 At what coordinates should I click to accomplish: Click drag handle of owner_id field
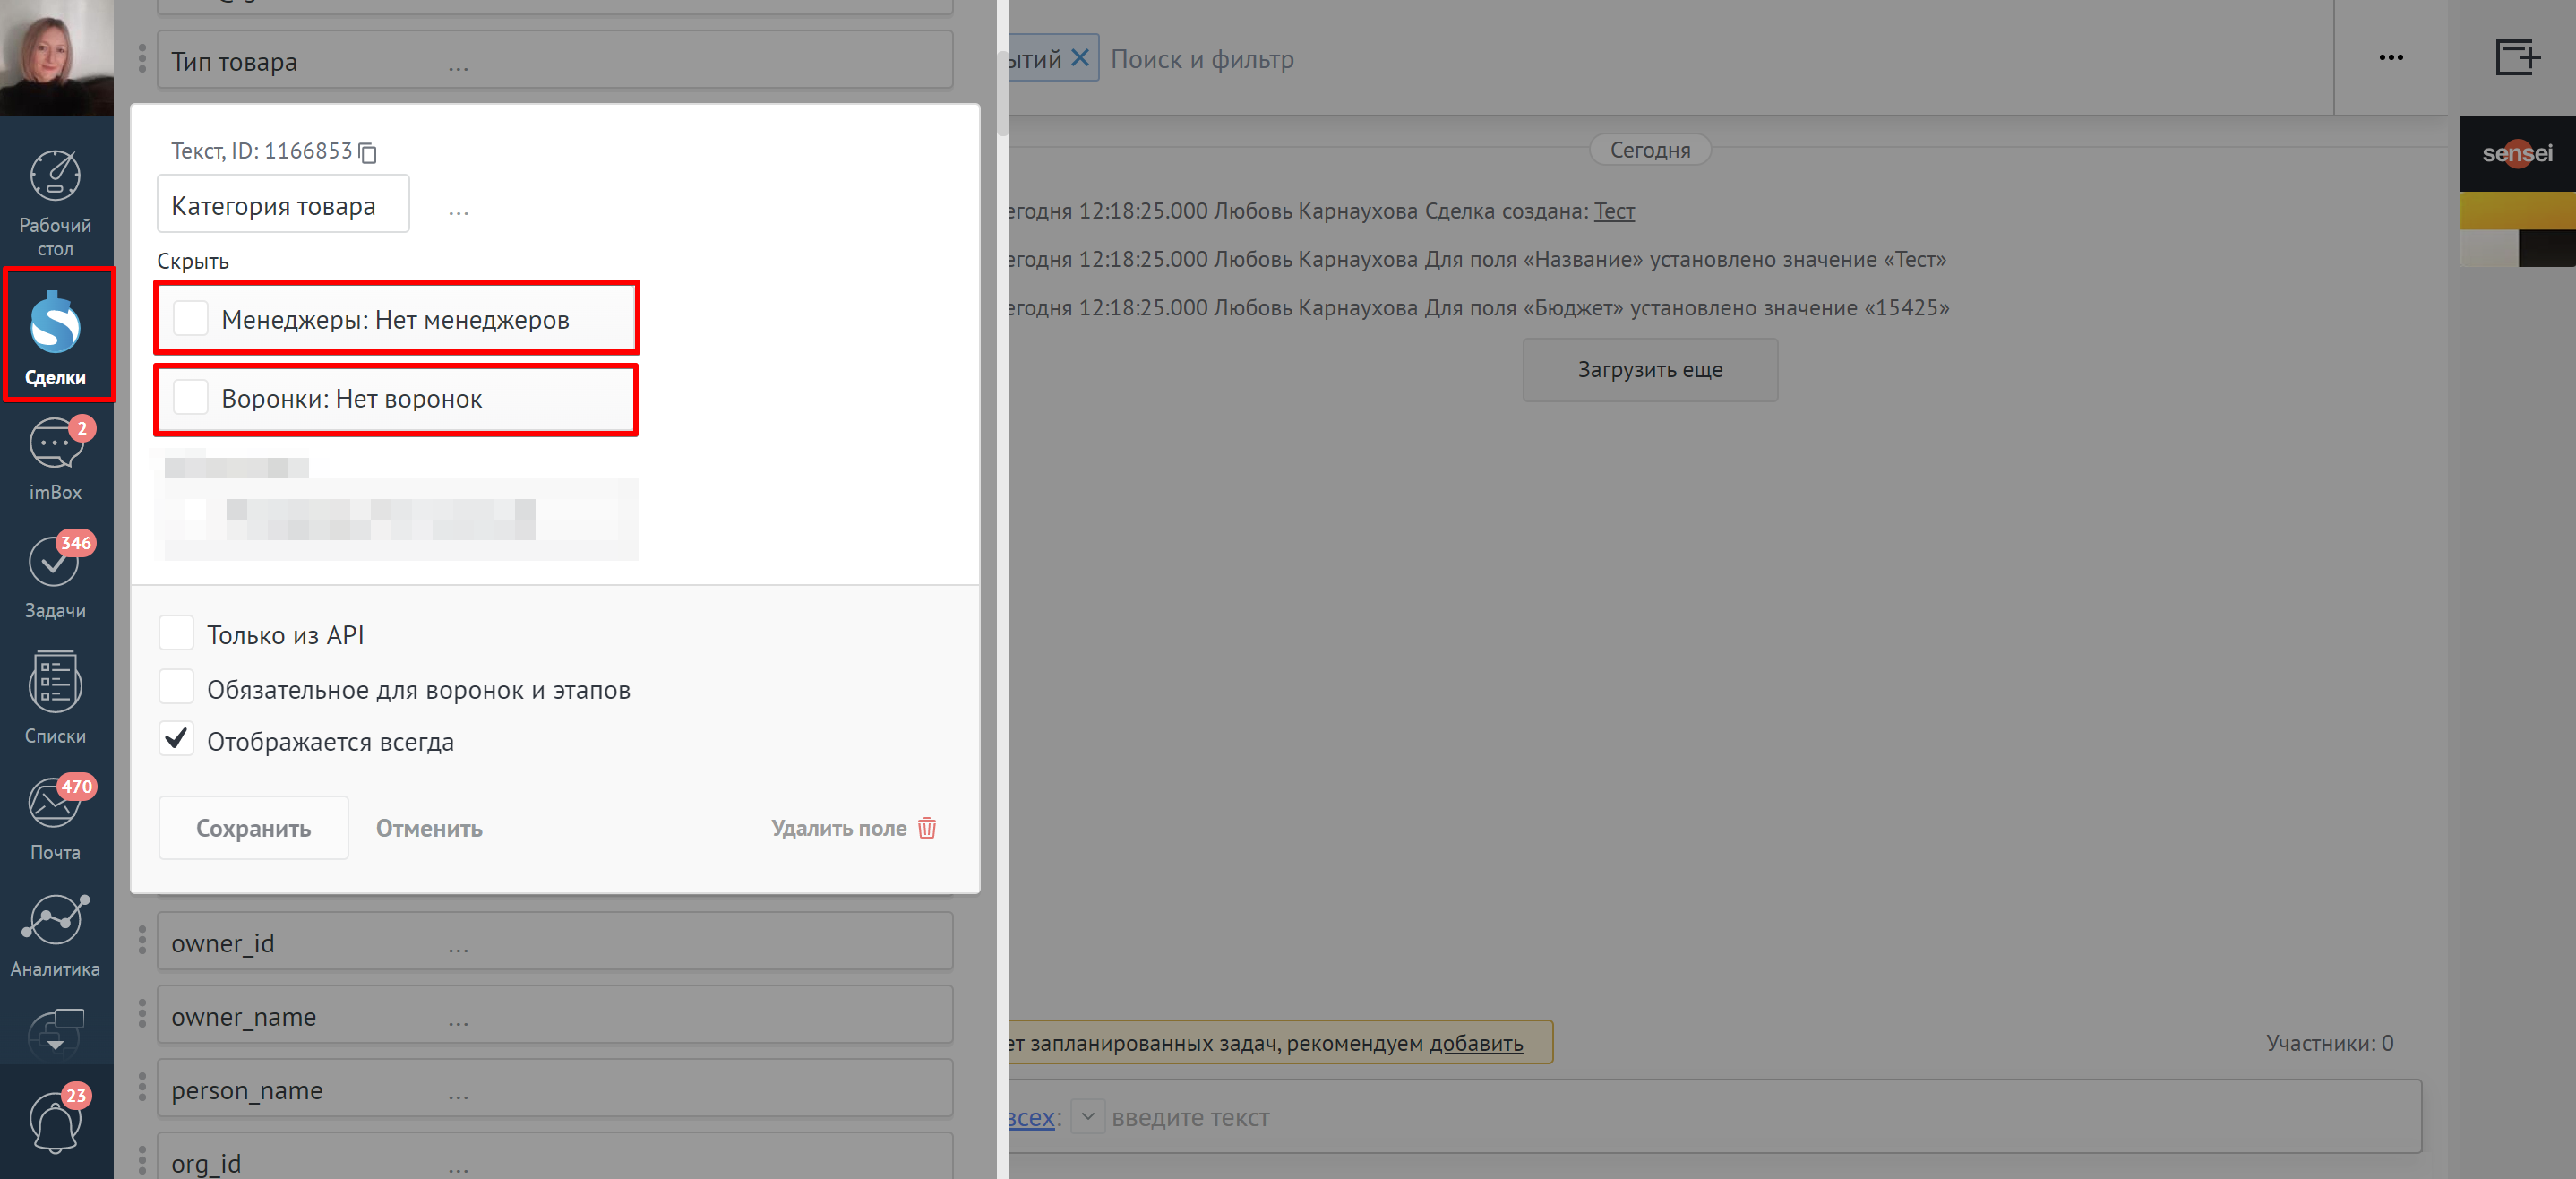click(142, 941)
